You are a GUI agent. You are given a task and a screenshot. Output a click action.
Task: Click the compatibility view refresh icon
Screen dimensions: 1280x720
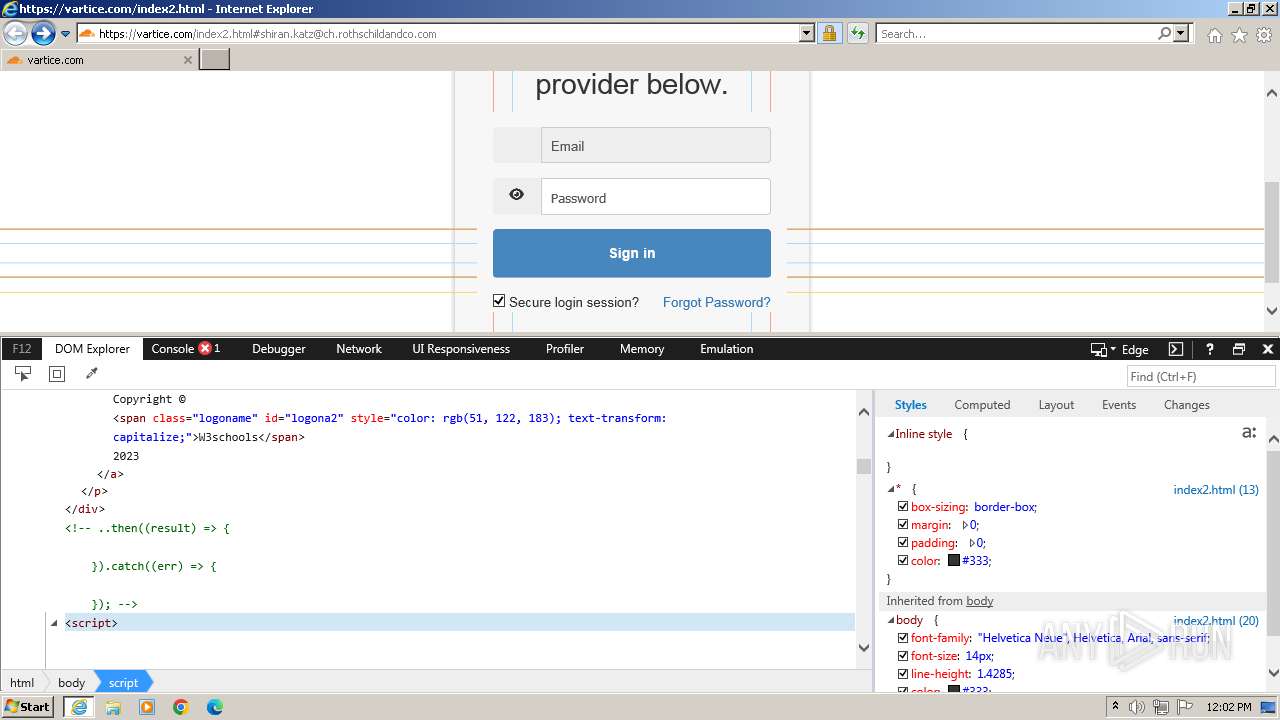point(857,33)
